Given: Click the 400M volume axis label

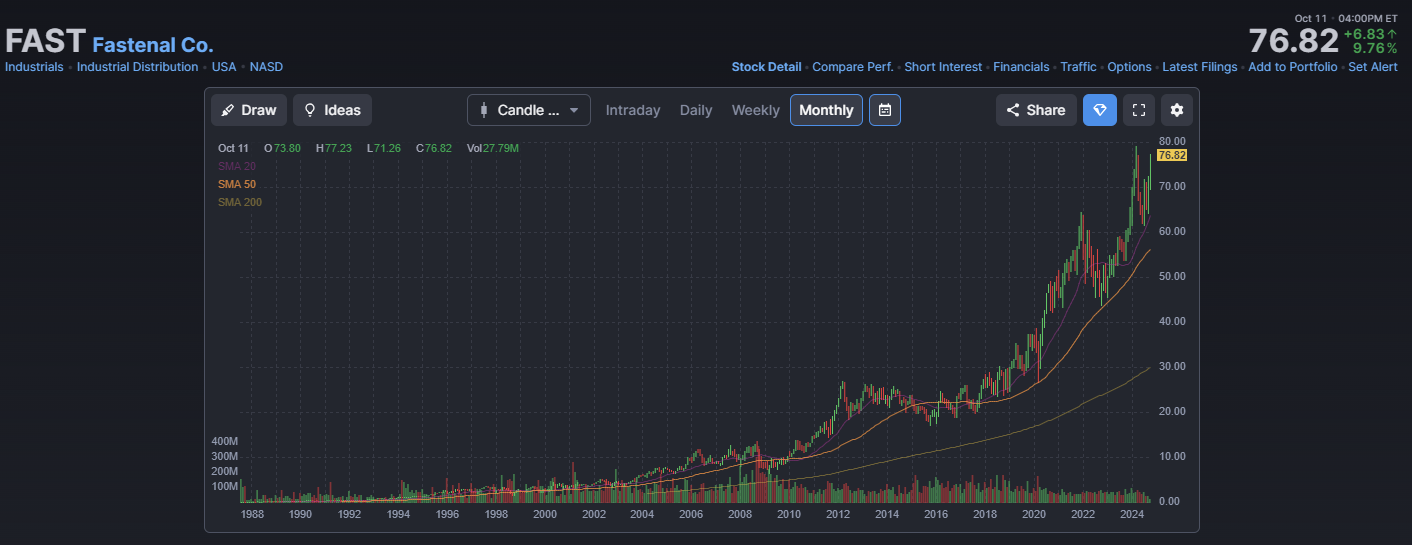Looking at the screenshot, I should pos(224,441).
